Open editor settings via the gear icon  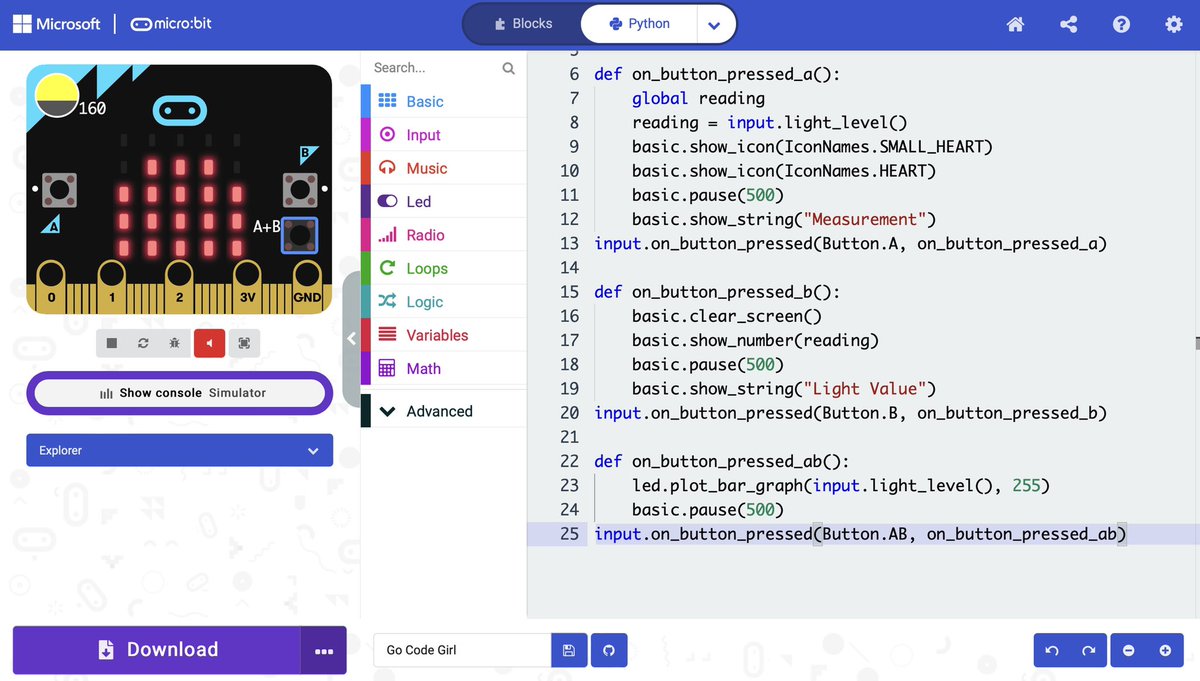click(x=1173, y=24)
